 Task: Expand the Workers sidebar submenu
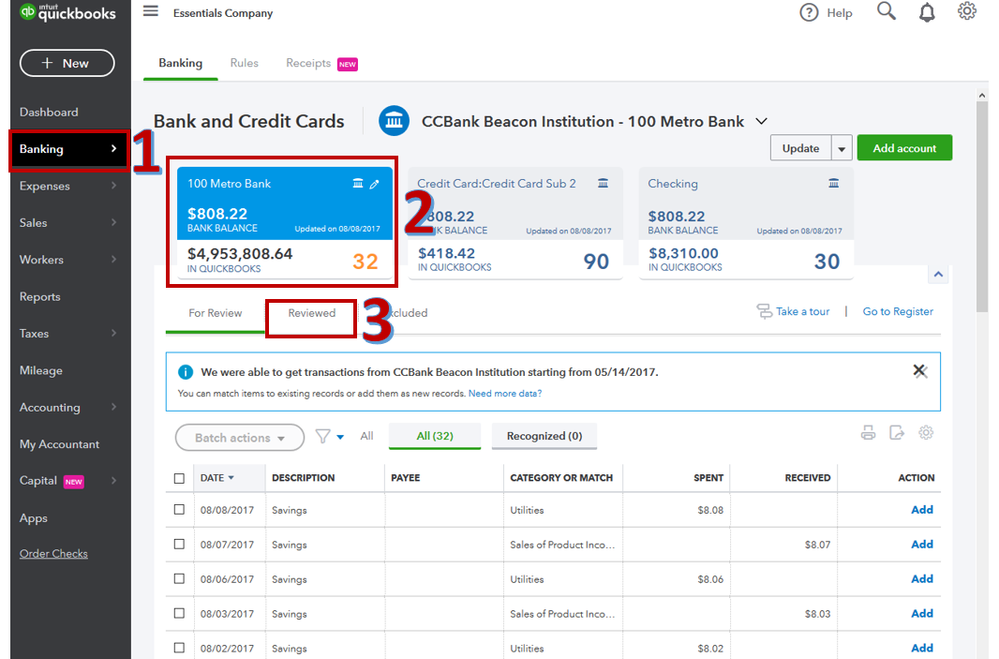point(114,259)
